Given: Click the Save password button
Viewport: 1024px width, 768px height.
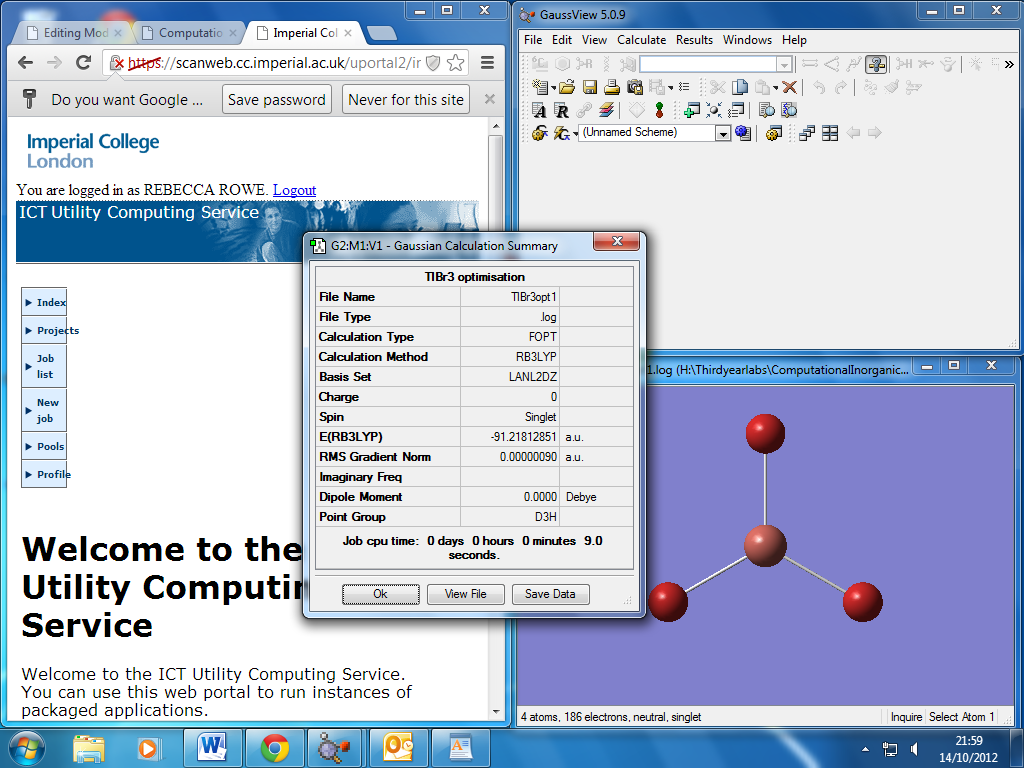Looking at the screenshot, I should pyautogui.click(x=276, y=99).
